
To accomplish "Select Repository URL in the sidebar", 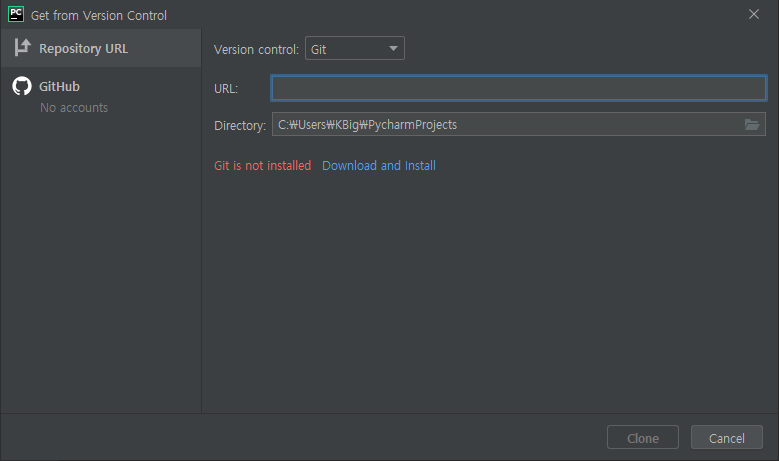I will pyautogui.click(x=101, y=48).
